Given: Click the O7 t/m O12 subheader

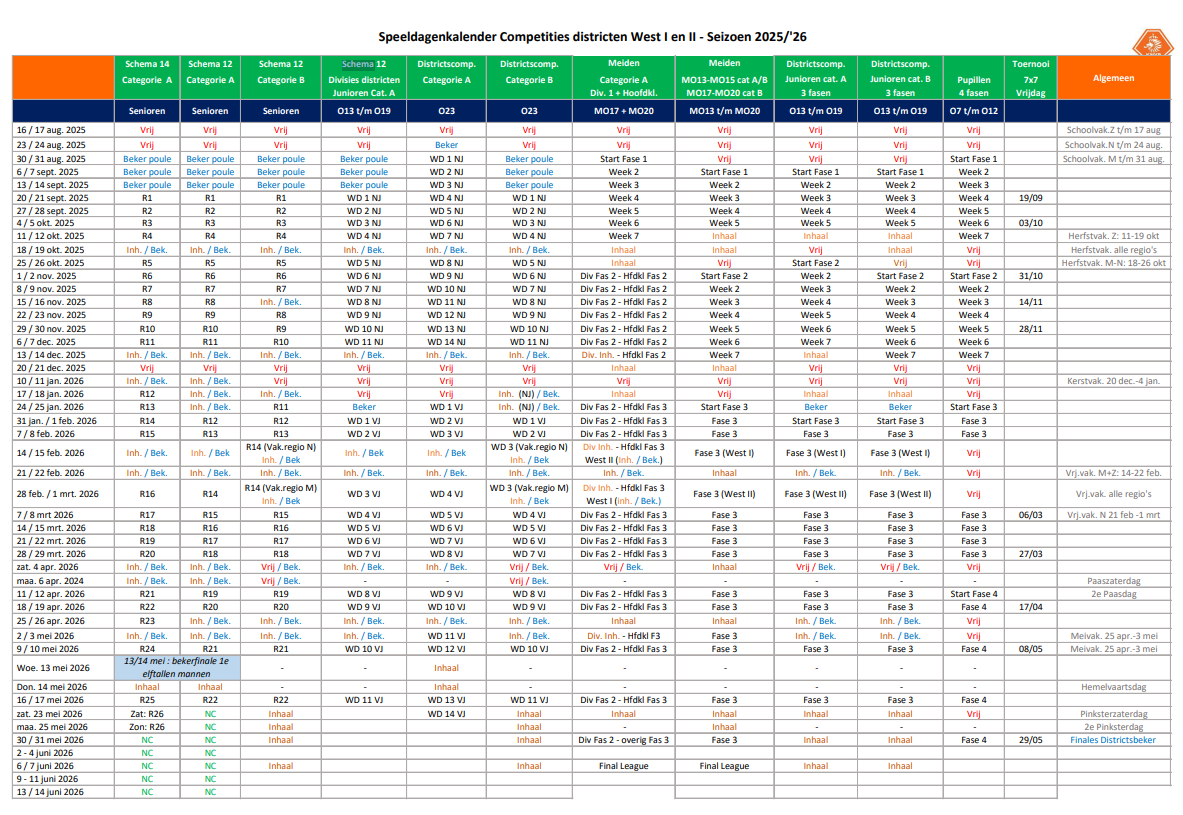Looking at the screenshot, I should coord(973,111).
